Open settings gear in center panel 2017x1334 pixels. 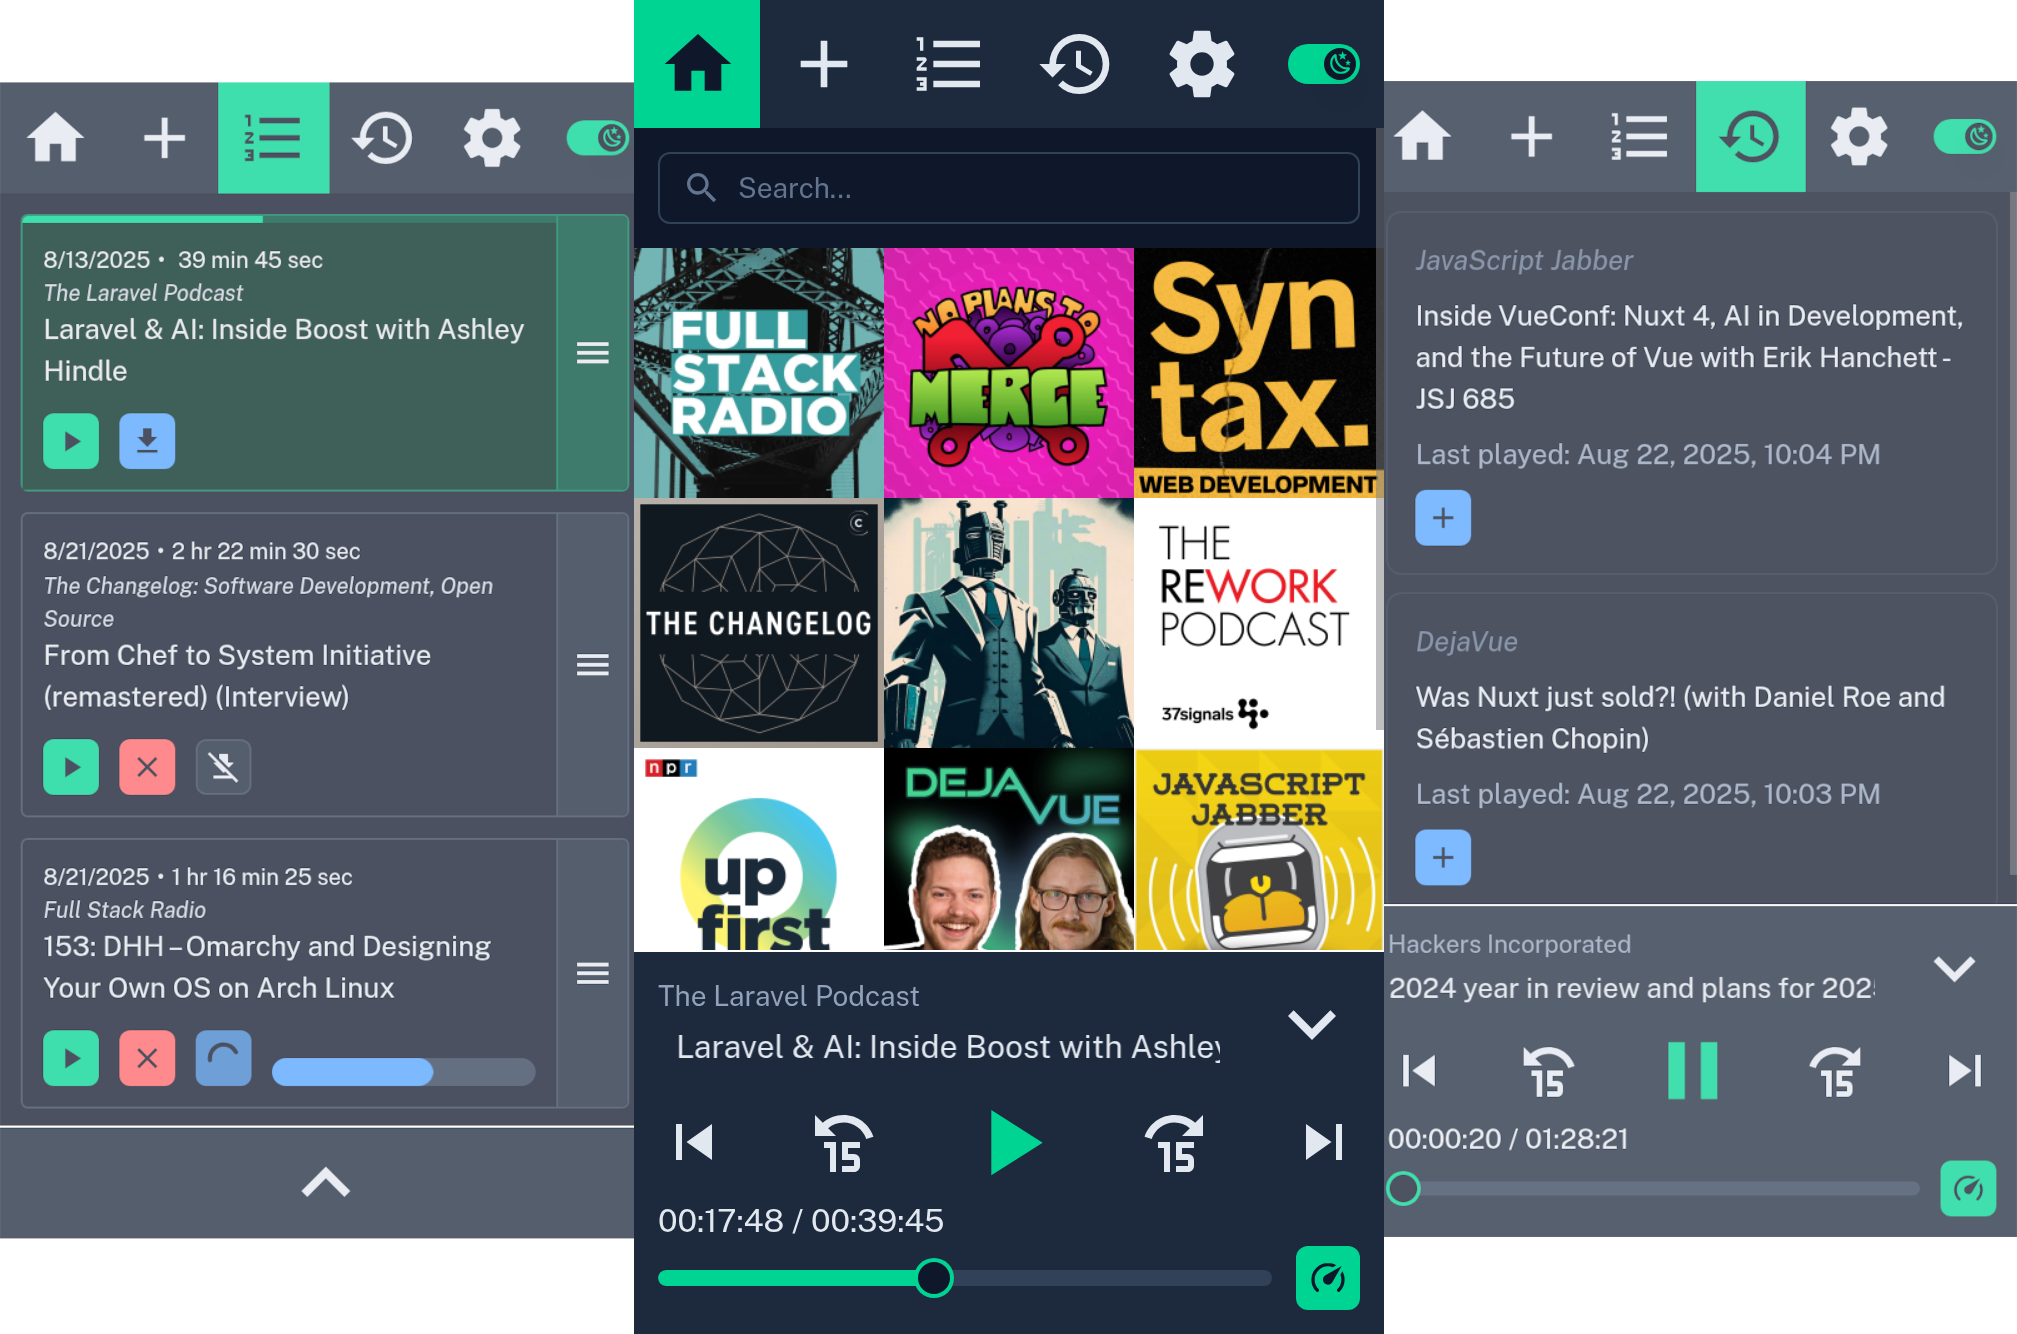[1201, 64]
